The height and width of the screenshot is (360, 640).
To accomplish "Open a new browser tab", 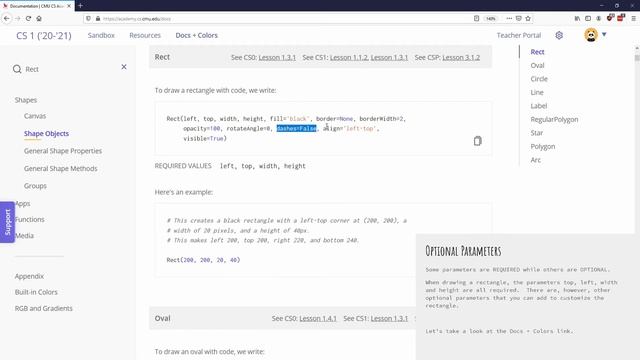I will click(x=80, y=6).
